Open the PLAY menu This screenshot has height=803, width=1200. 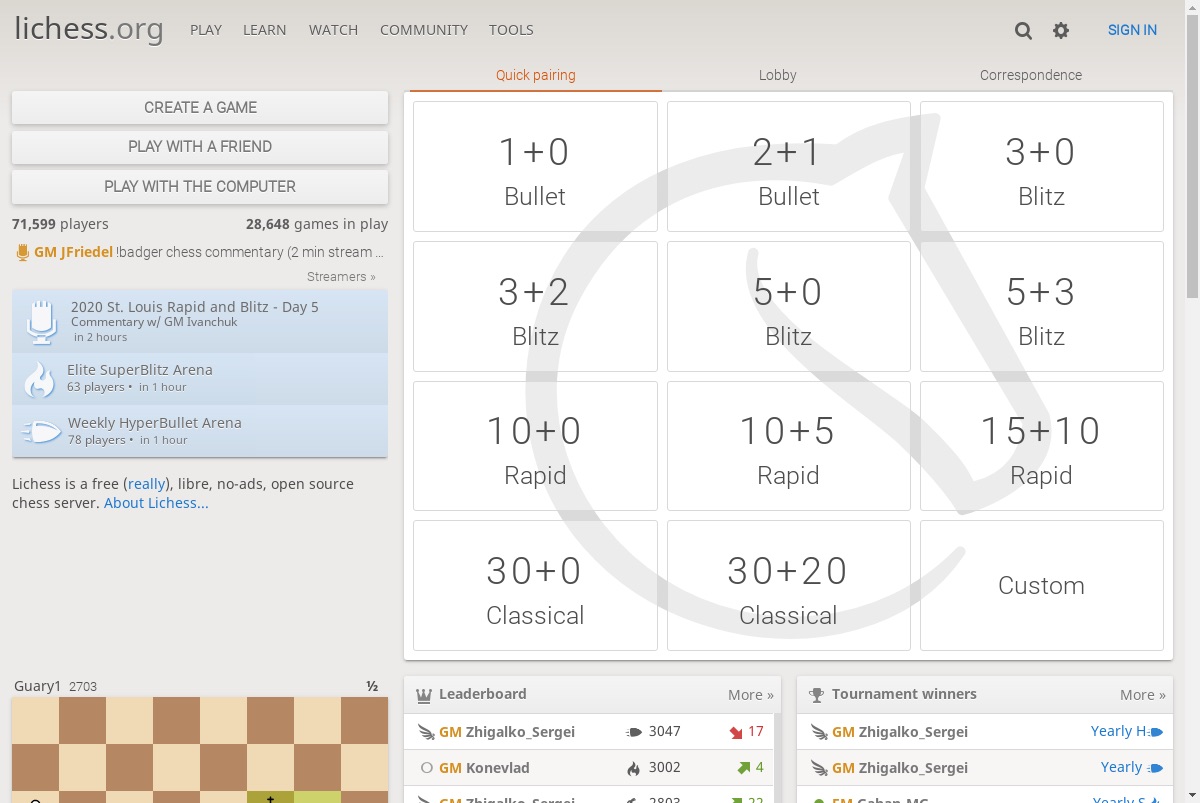(206, 30)
